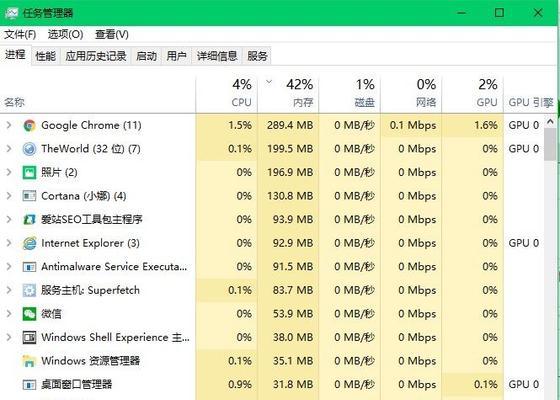Image resolution: width=560 pixels, height=400 pixels.
Task: Click the 爱站SEO工具包 icon
Action: coord(29,220)
